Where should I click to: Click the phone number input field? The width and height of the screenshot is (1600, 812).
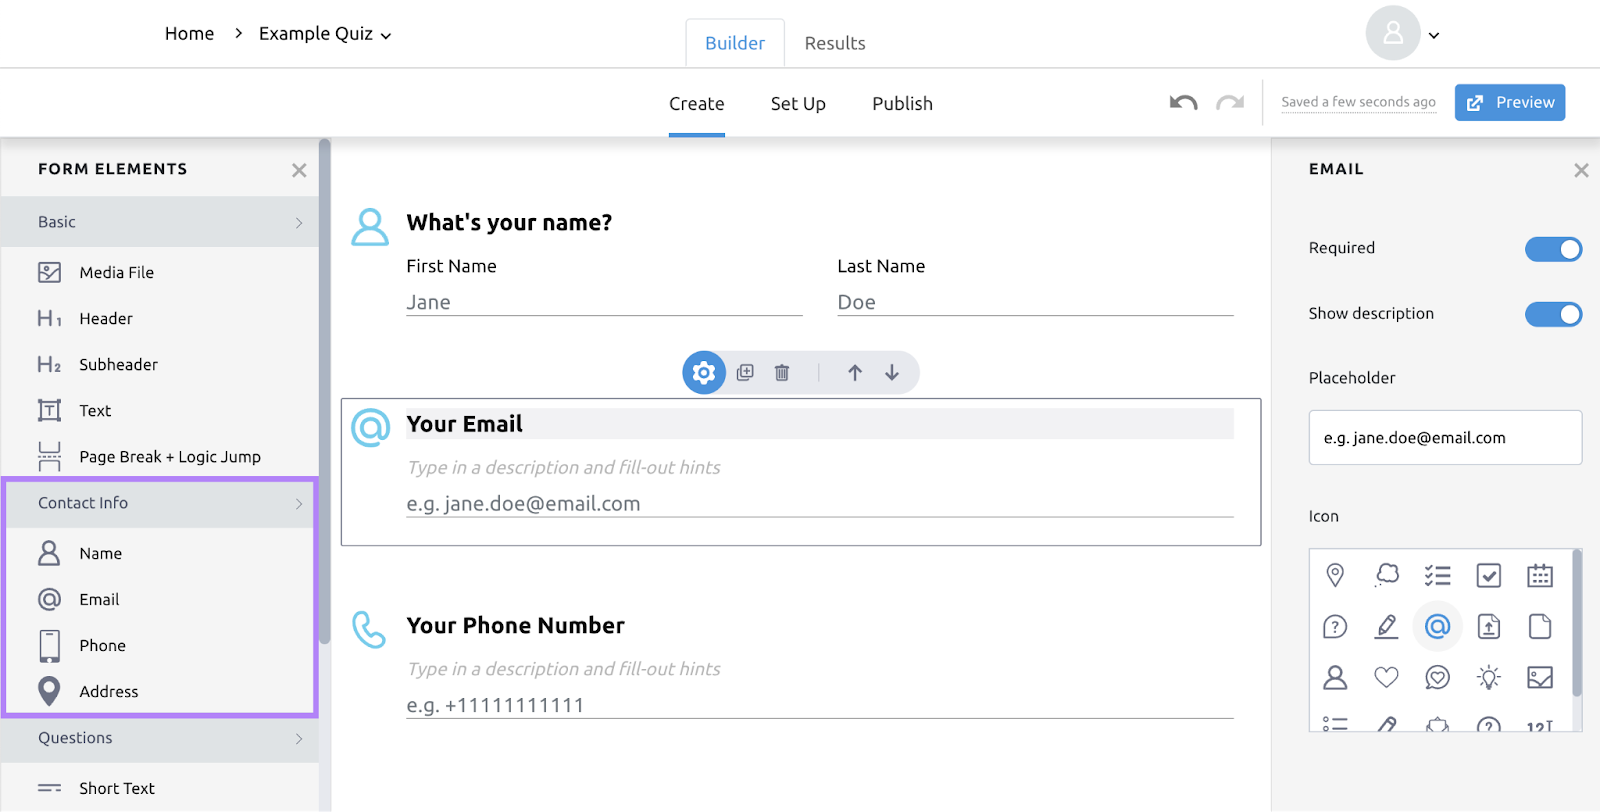point(819,705)
